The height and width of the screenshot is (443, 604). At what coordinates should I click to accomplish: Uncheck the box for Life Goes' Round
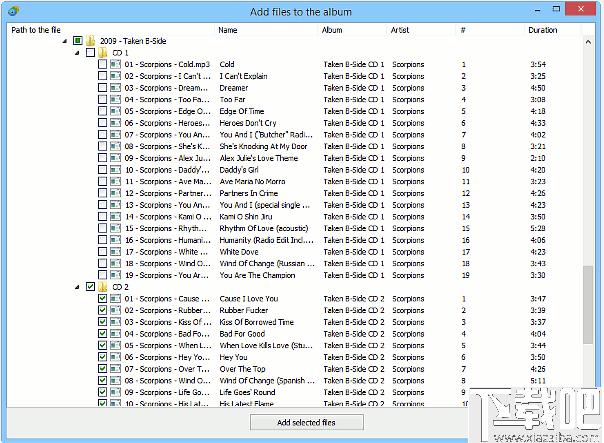[x=102, y=392]
